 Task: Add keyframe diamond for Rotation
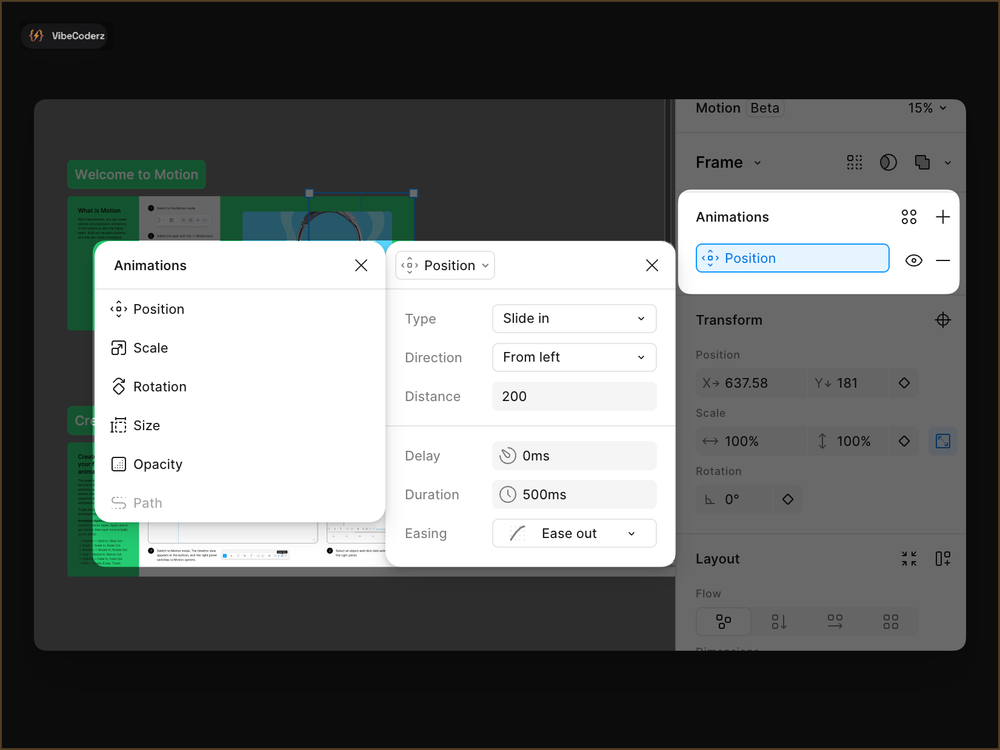pos(788,499)
